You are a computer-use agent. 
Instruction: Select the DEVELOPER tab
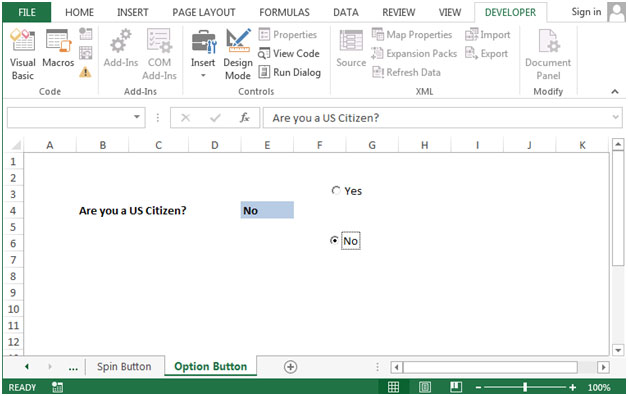[x=510, y=12]
